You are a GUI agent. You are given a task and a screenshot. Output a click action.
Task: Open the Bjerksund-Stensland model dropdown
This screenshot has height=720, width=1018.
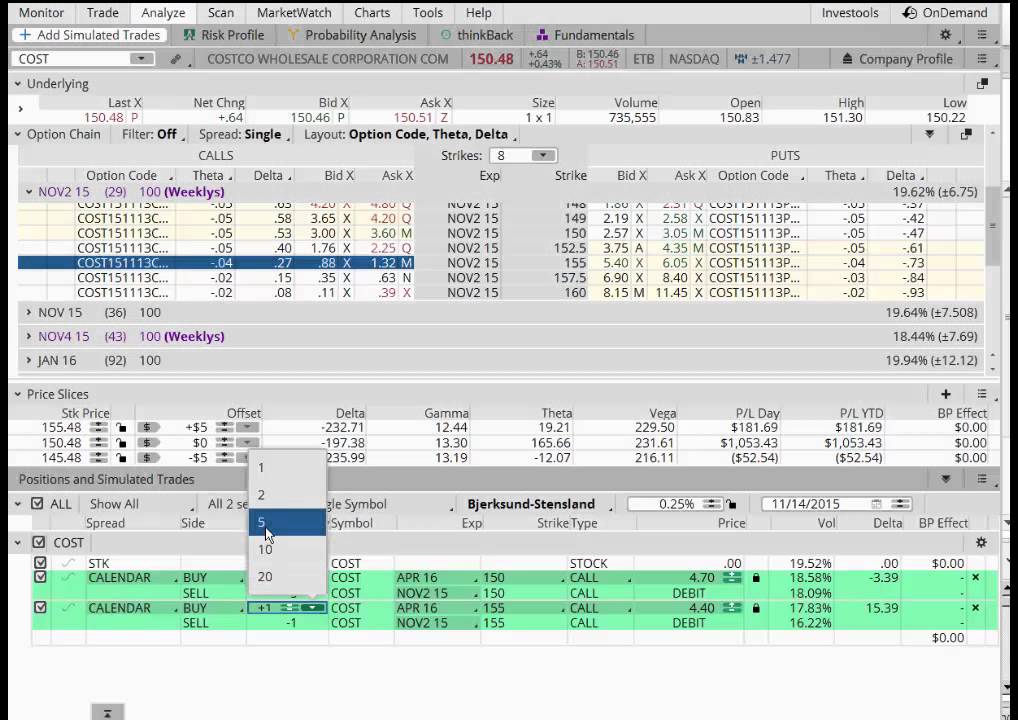coord(539,504)
